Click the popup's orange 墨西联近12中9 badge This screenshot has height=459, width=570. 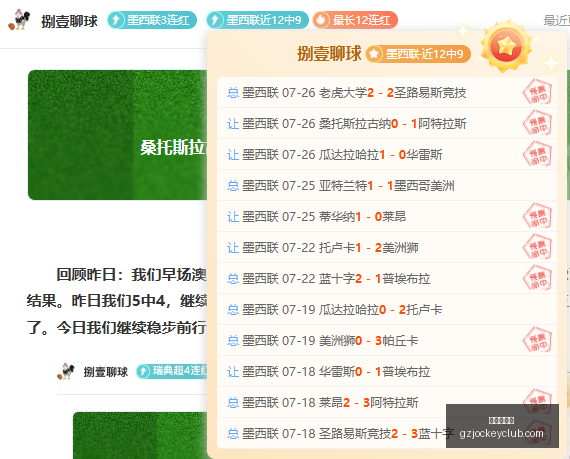tap(418, 54)
